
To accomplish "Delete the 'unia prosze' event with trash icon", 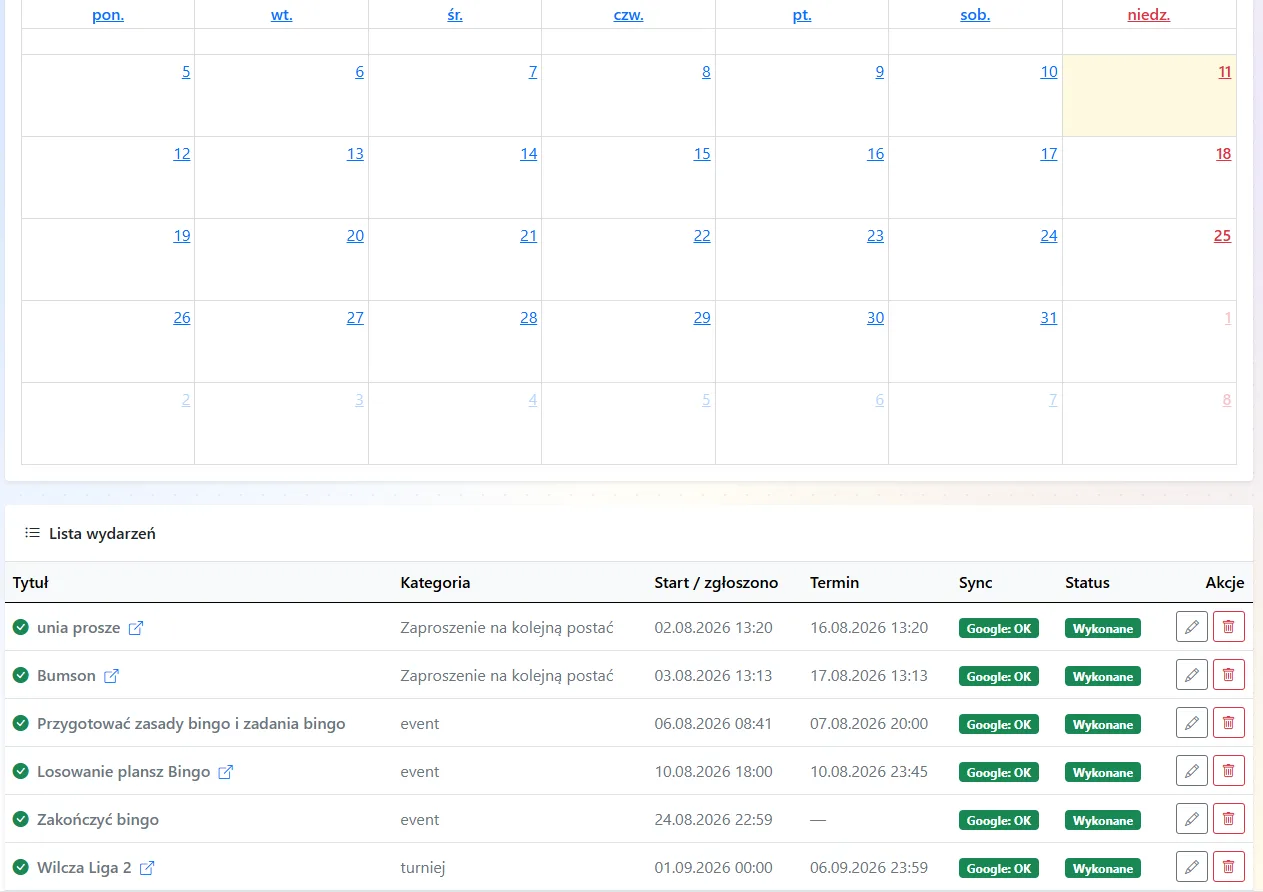I will (x=1228, y=628).
